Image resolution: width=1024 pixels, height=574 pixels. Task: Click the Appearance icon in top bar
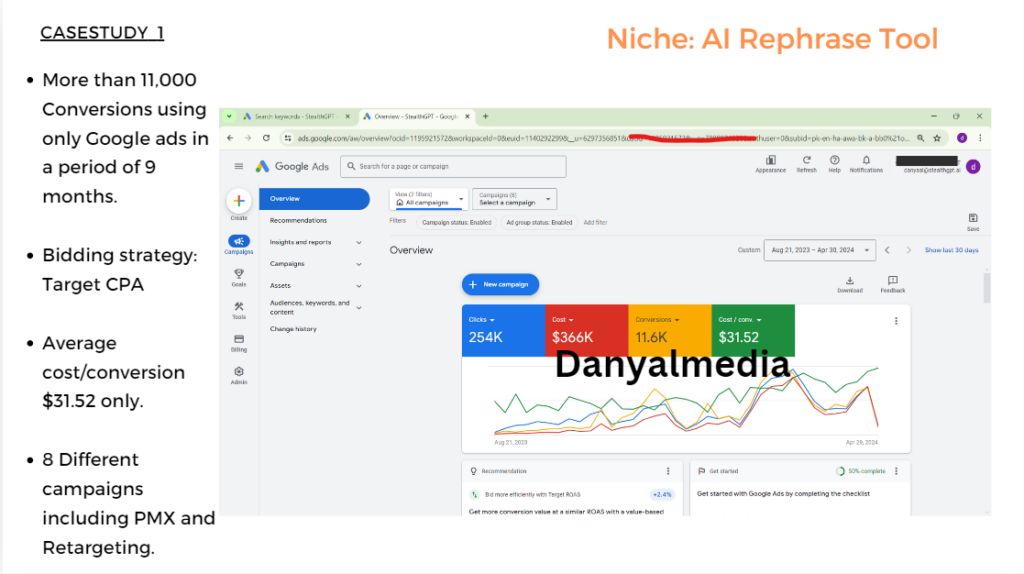coord(770,161)
